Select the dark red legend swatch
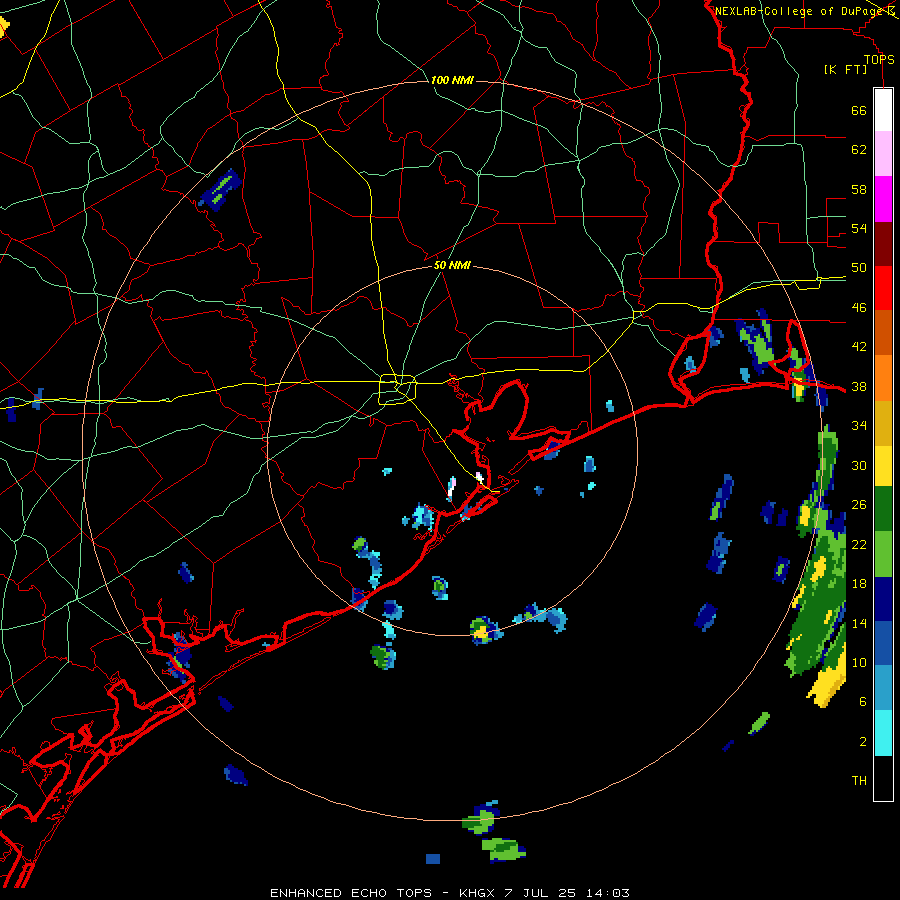The height and width of the screenshot is (900, 900). coord(883,243)
